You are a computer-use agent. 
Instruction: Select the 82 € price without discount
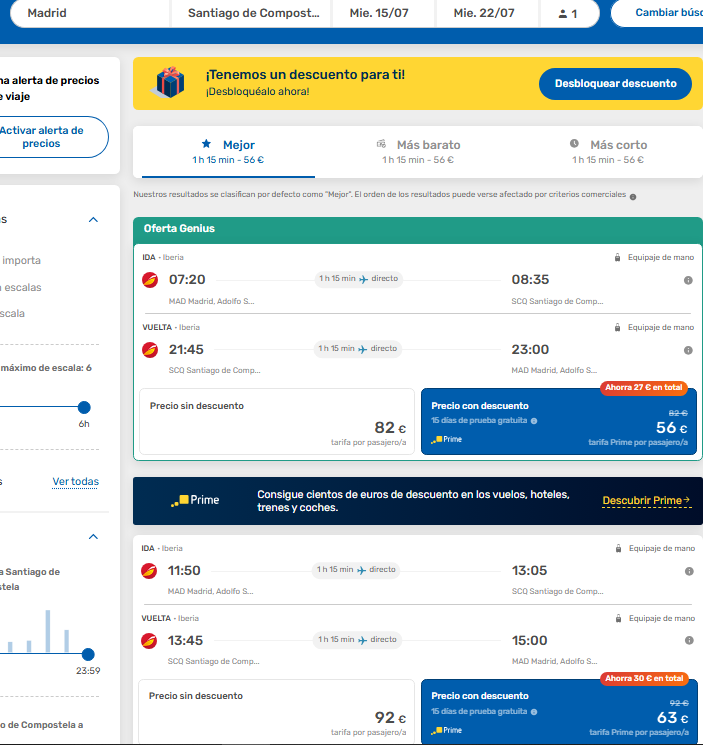tap(277, 421)
